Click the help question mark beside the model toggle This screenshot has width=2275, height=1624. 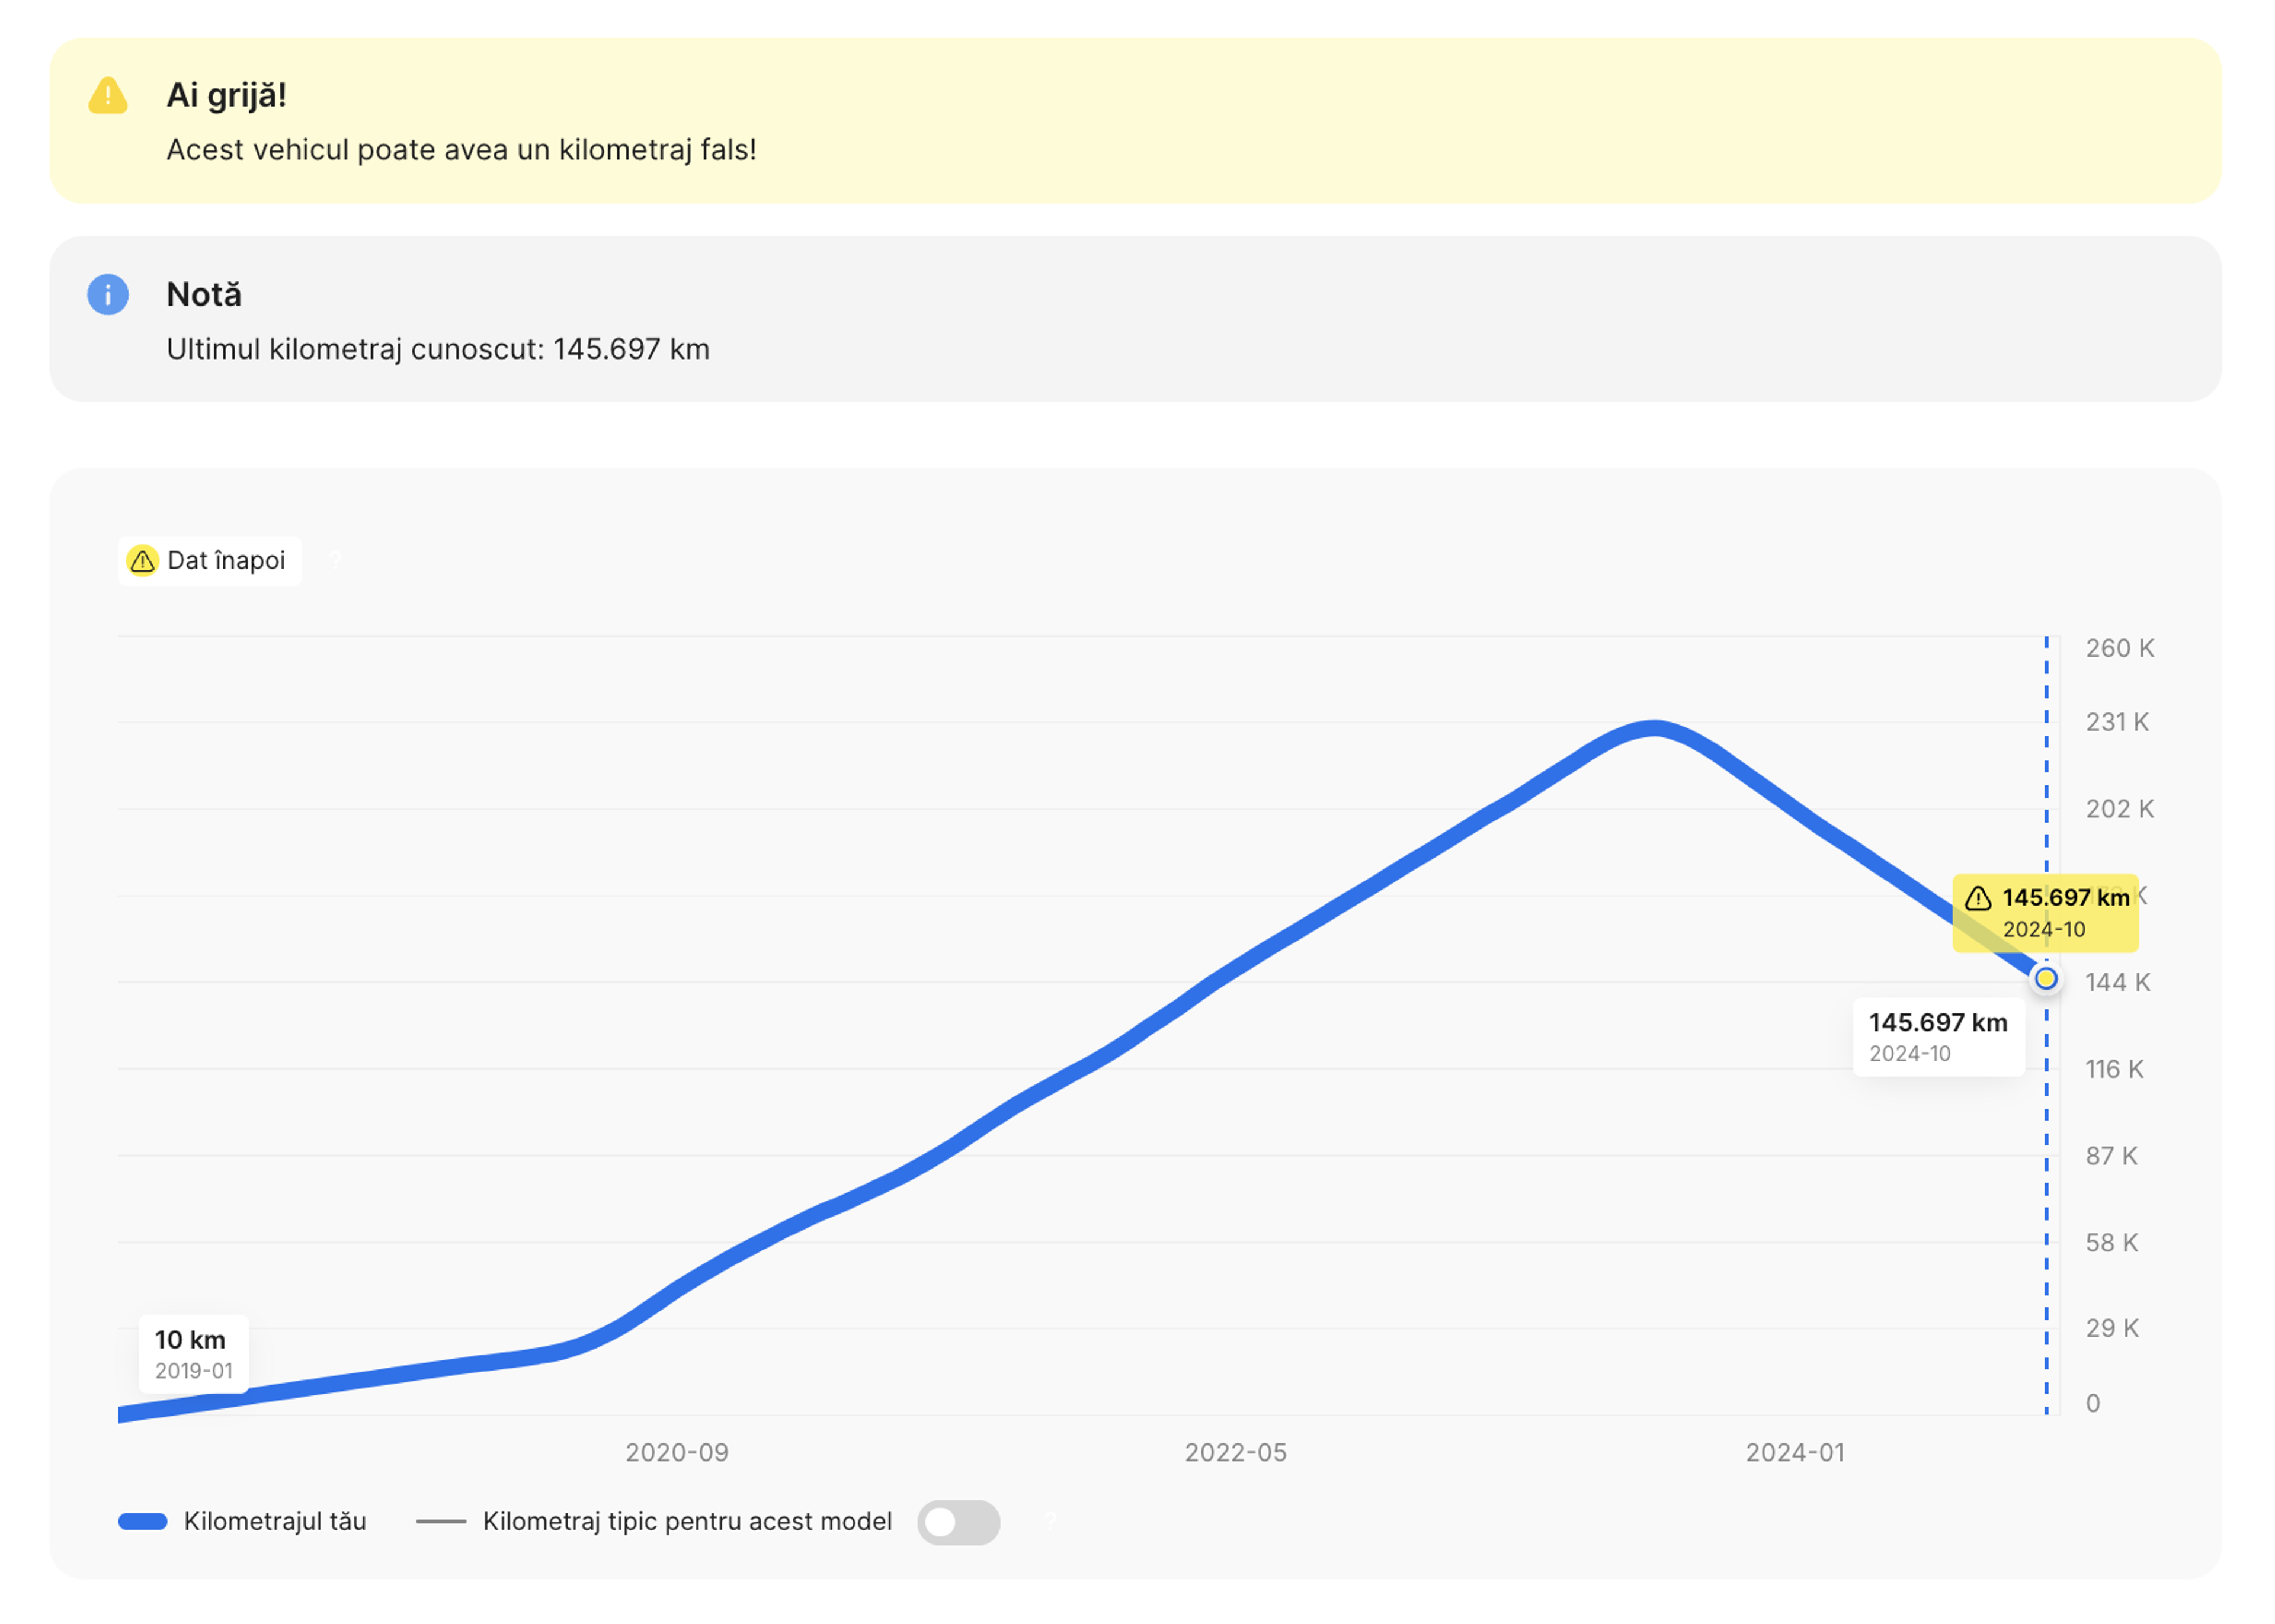click(x=1050, y=1521)
